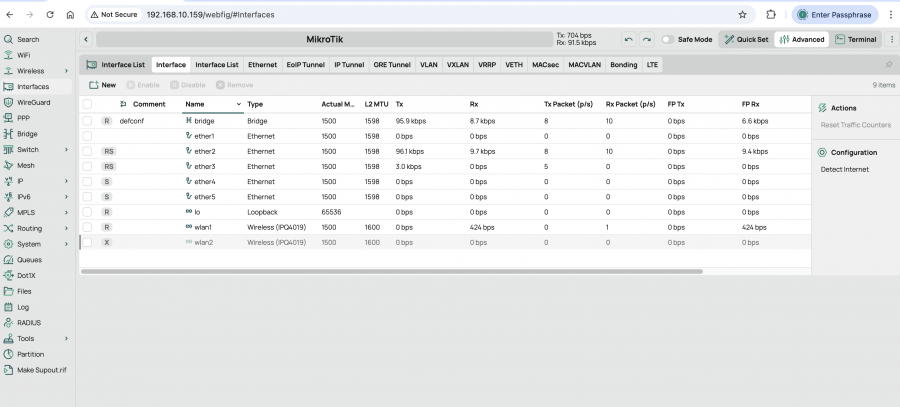
Task: Click Detect Internet under Configuration
Action: tap(844, 169)
